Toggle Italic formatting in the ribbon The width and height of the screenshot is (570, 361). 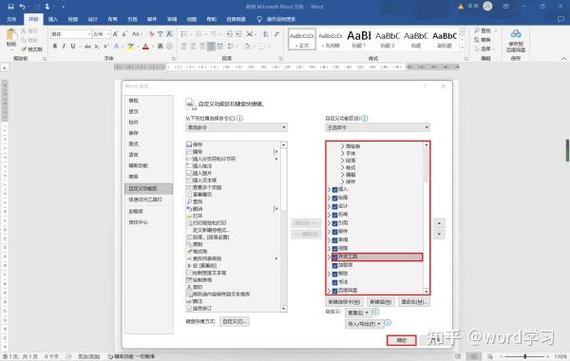point(64,46)
